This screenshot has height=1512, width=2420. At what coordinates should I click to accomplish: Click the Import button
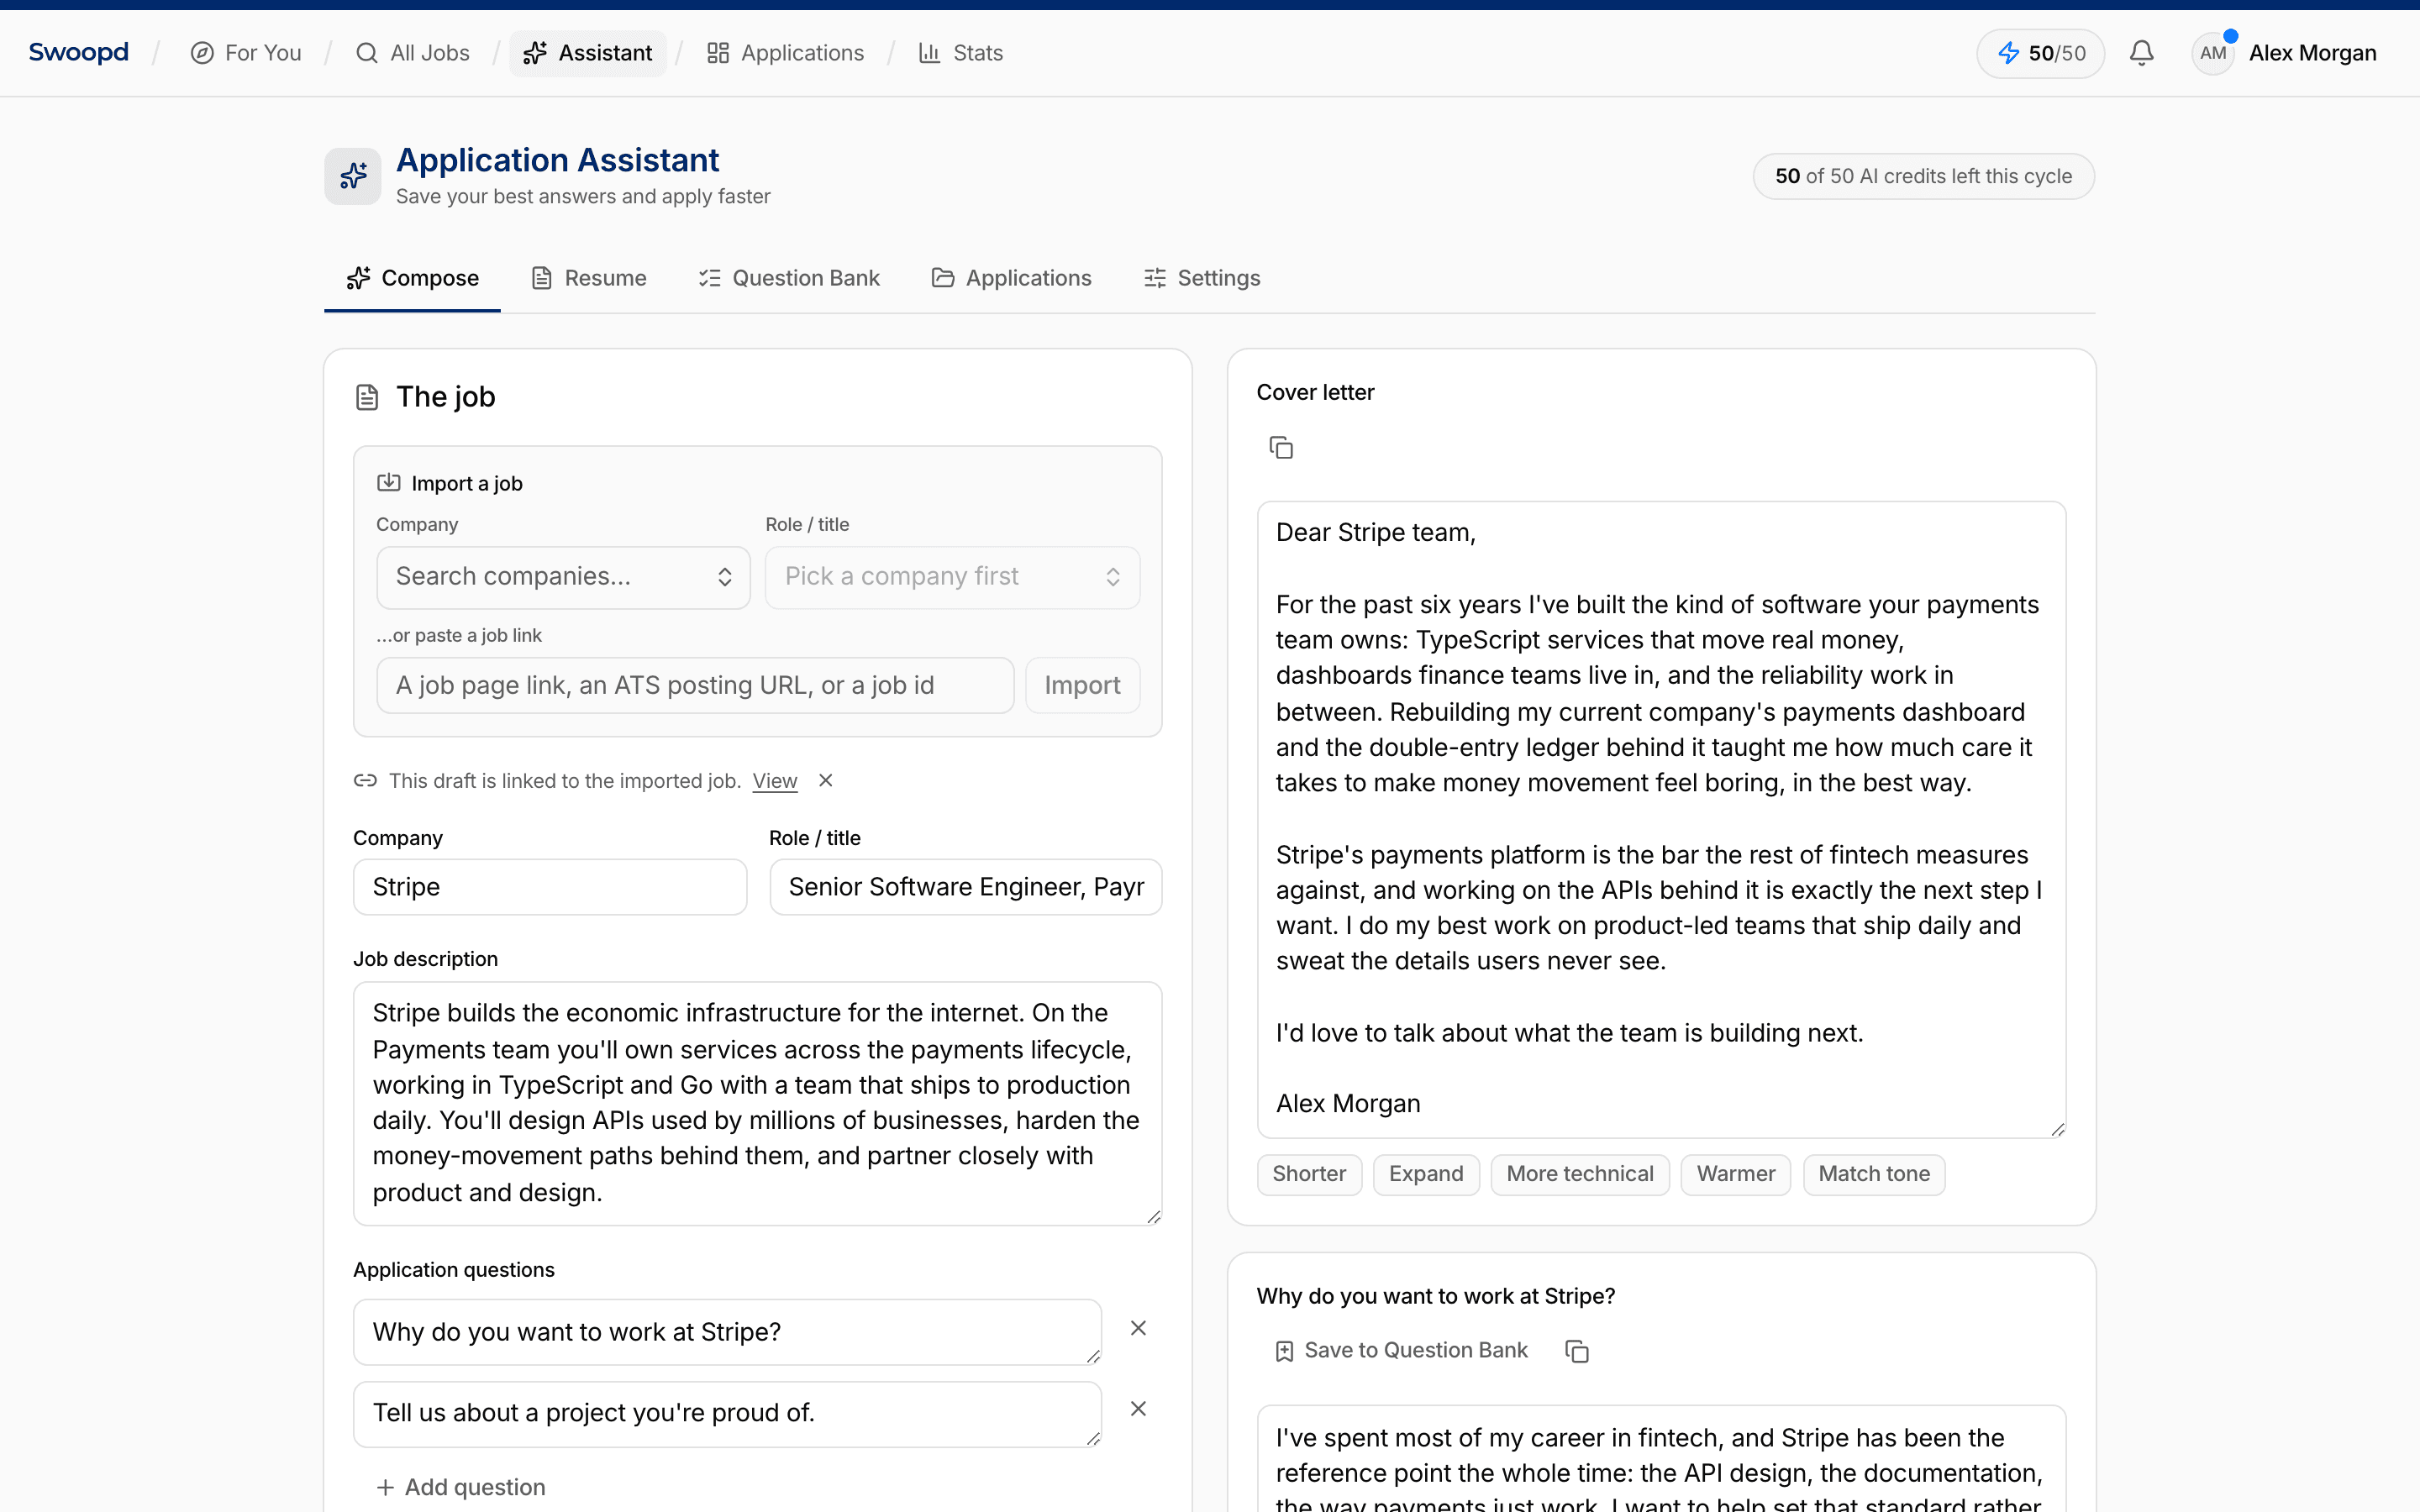(1082, 685)
